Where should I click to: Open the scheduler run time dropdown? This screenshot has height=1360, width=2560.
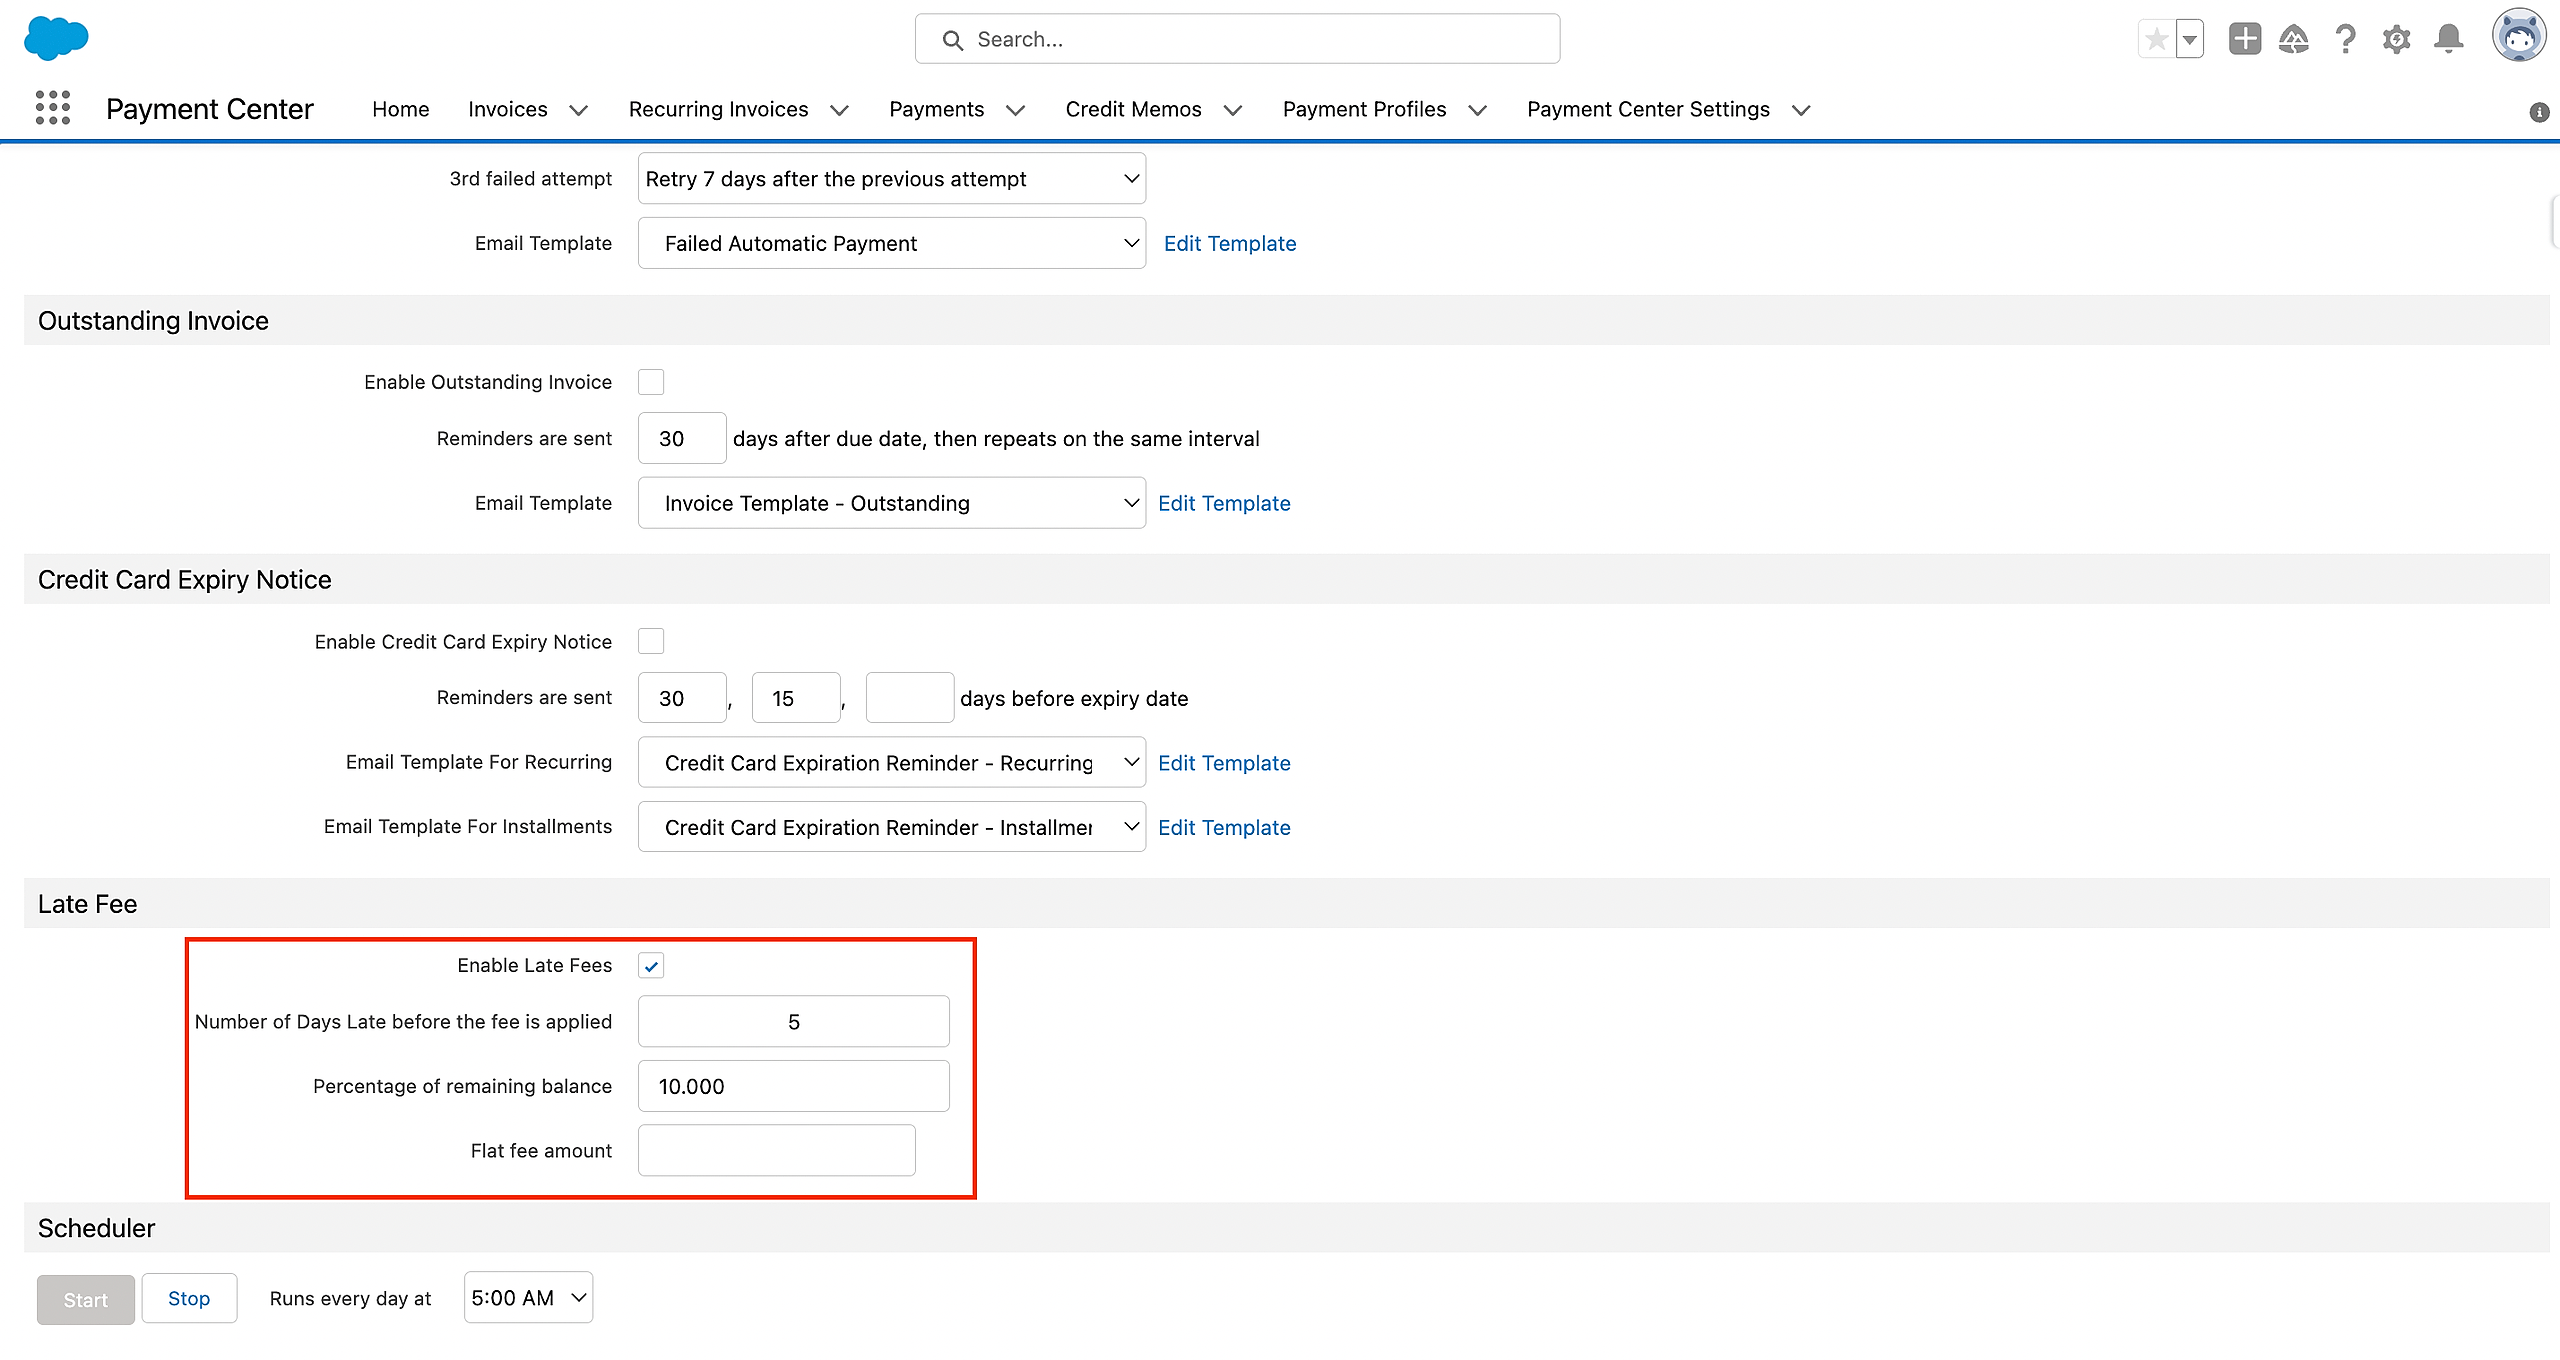click(x=528, y=1298)
